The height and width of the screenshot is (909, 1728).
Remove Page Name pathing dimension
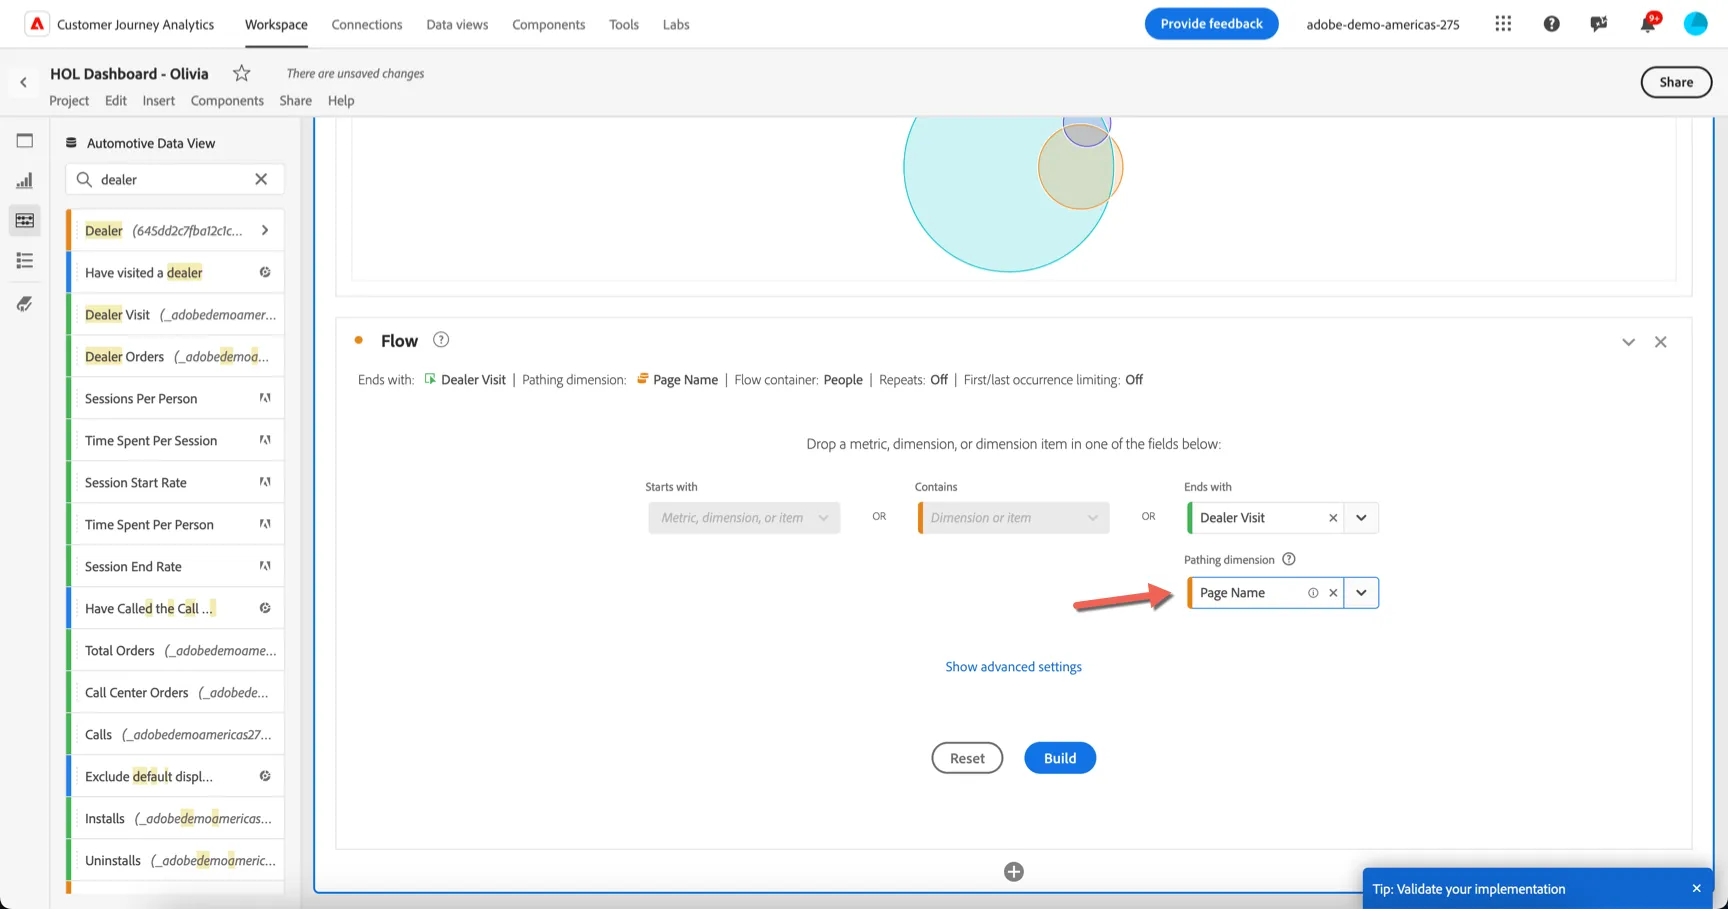pyautogui.click(x=1333, y=593)
